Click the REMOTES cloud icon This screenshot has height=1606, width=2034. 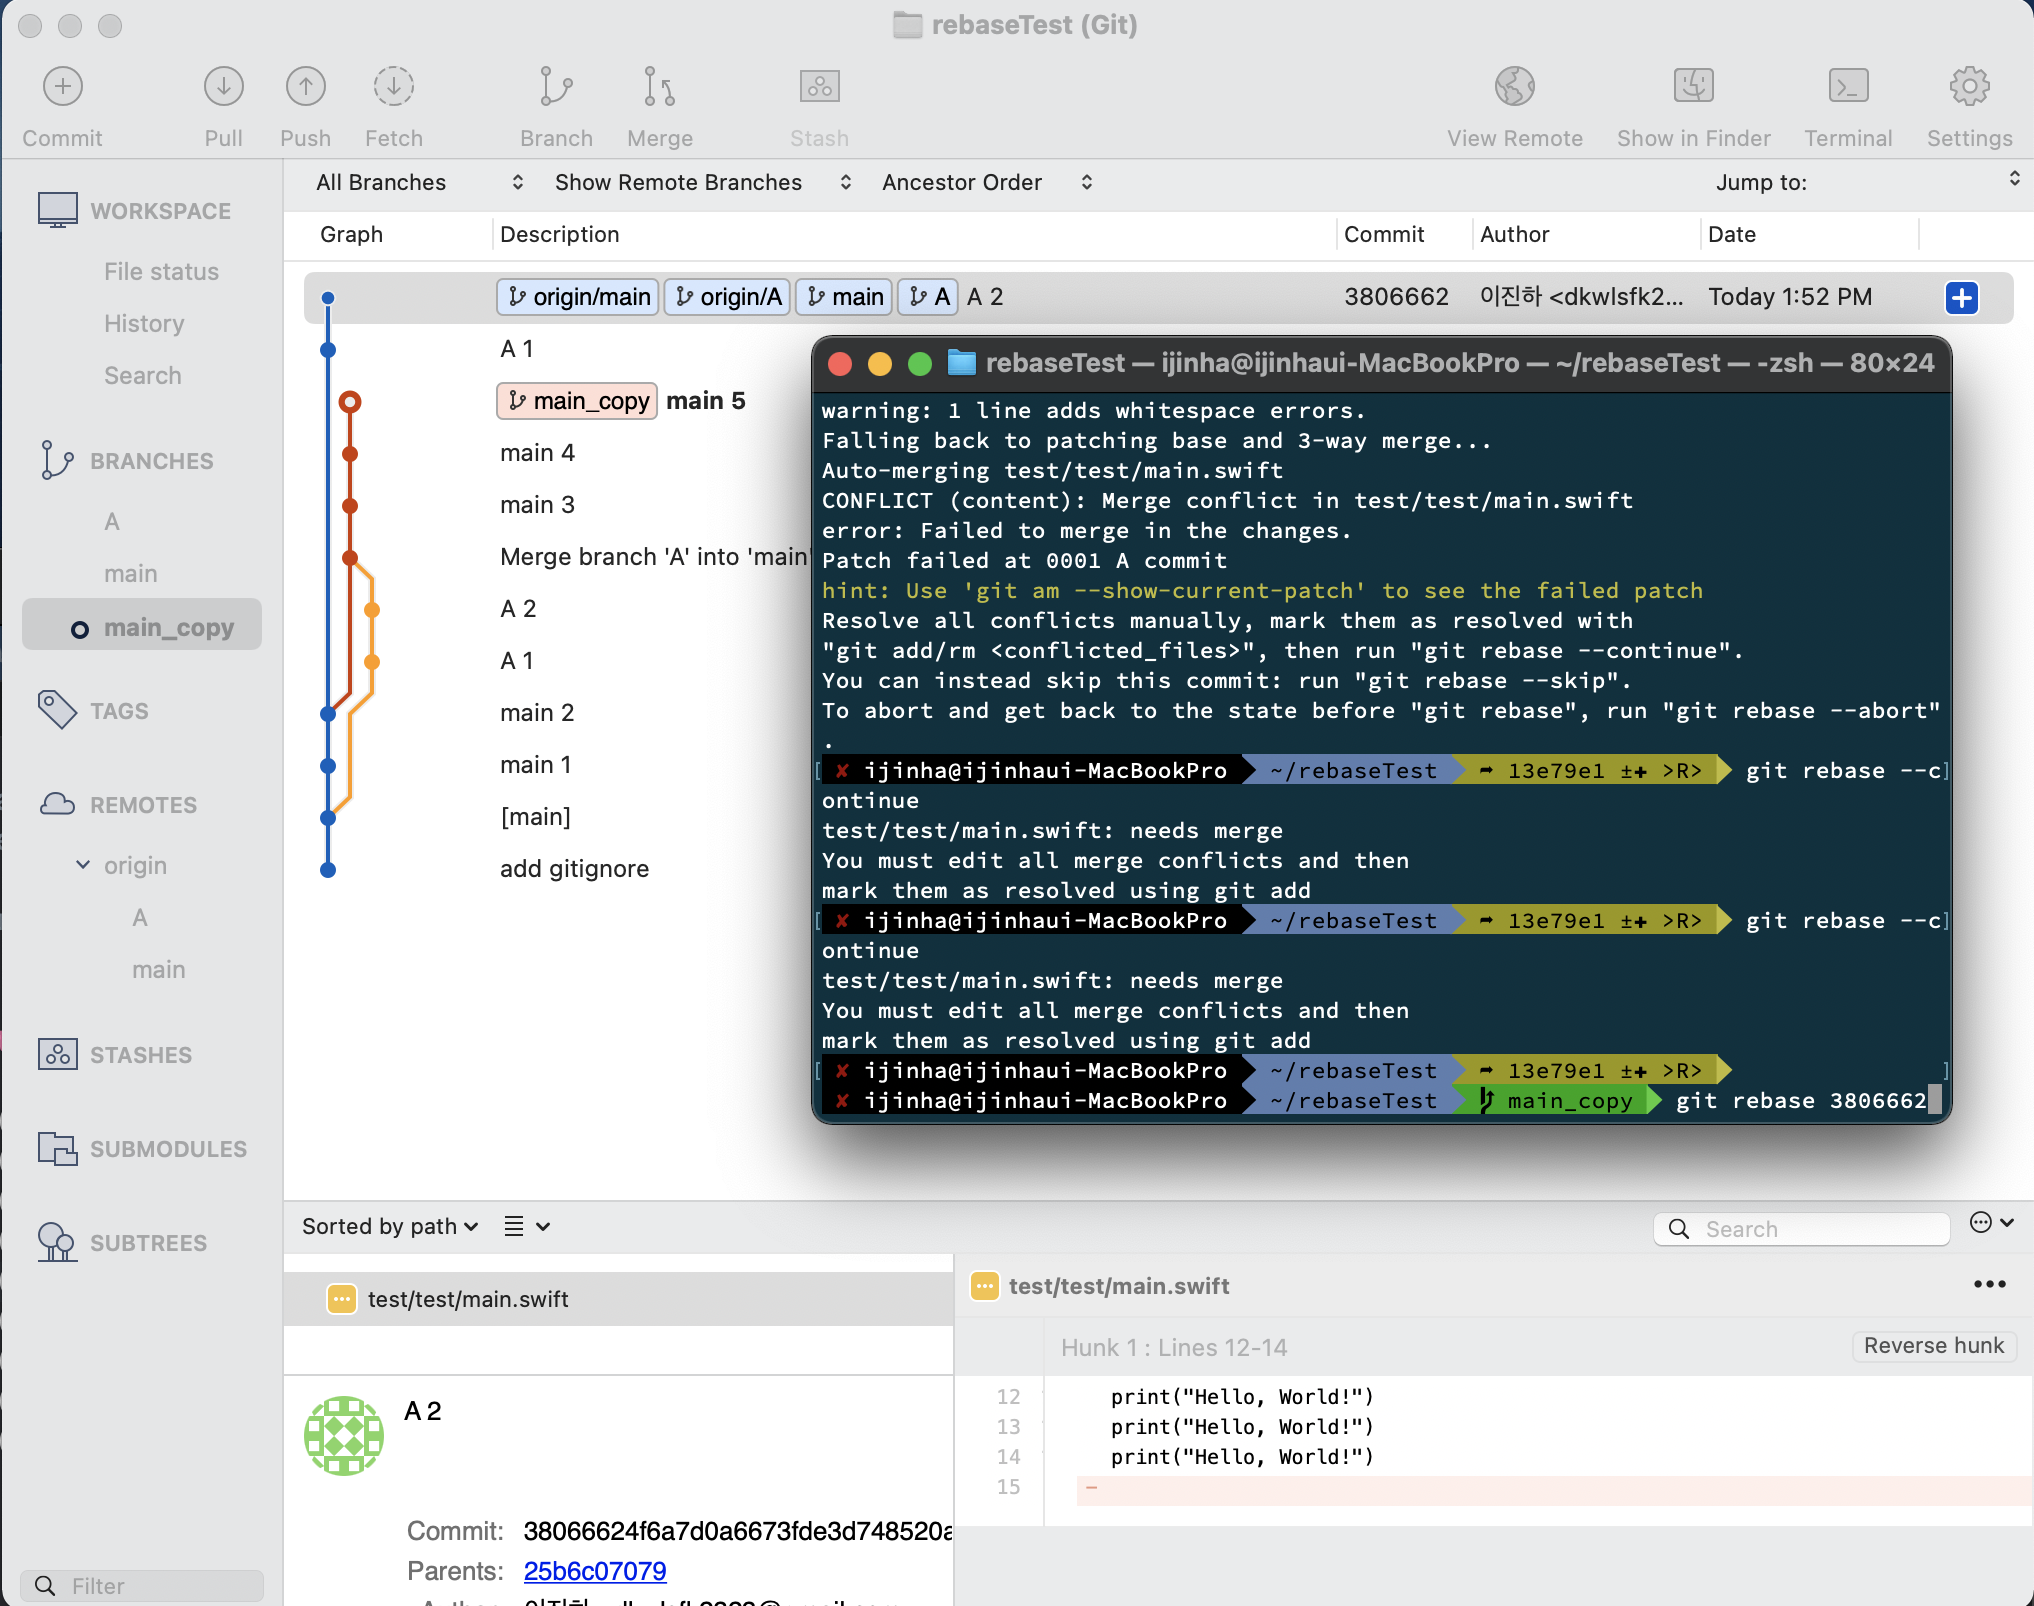click(57, 804)
